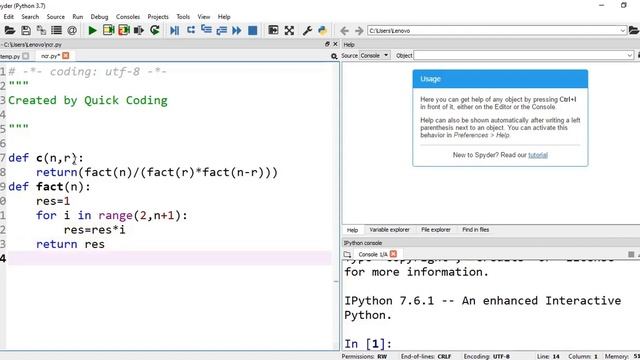Close the temp.py tab
Image resolution: width=640 pixels, height=360 pixels.
coord(26,56)
